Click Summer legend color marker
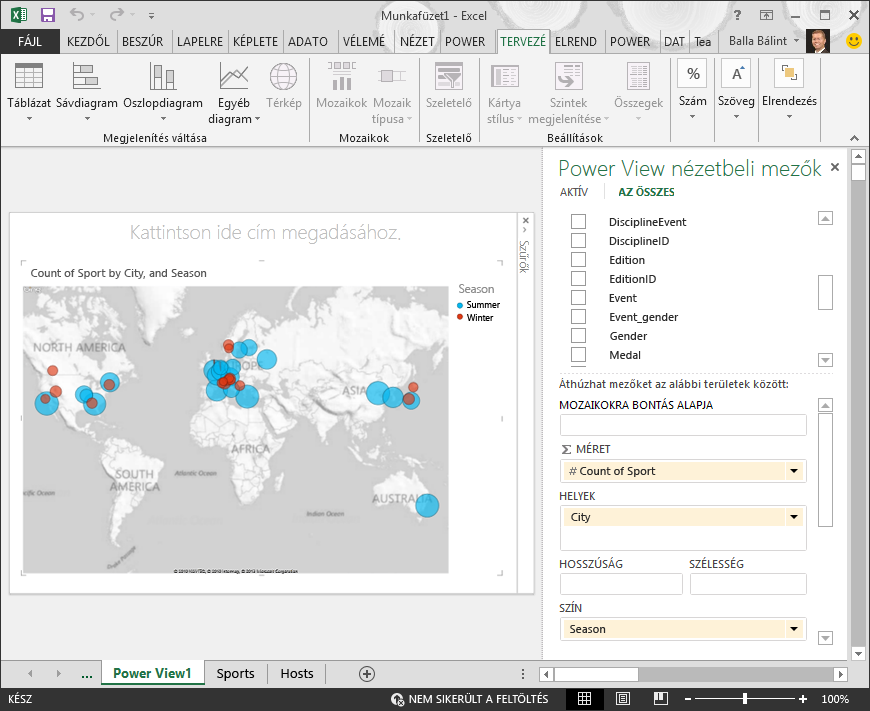This screenshot has width=870, height=711. point(460,305)
